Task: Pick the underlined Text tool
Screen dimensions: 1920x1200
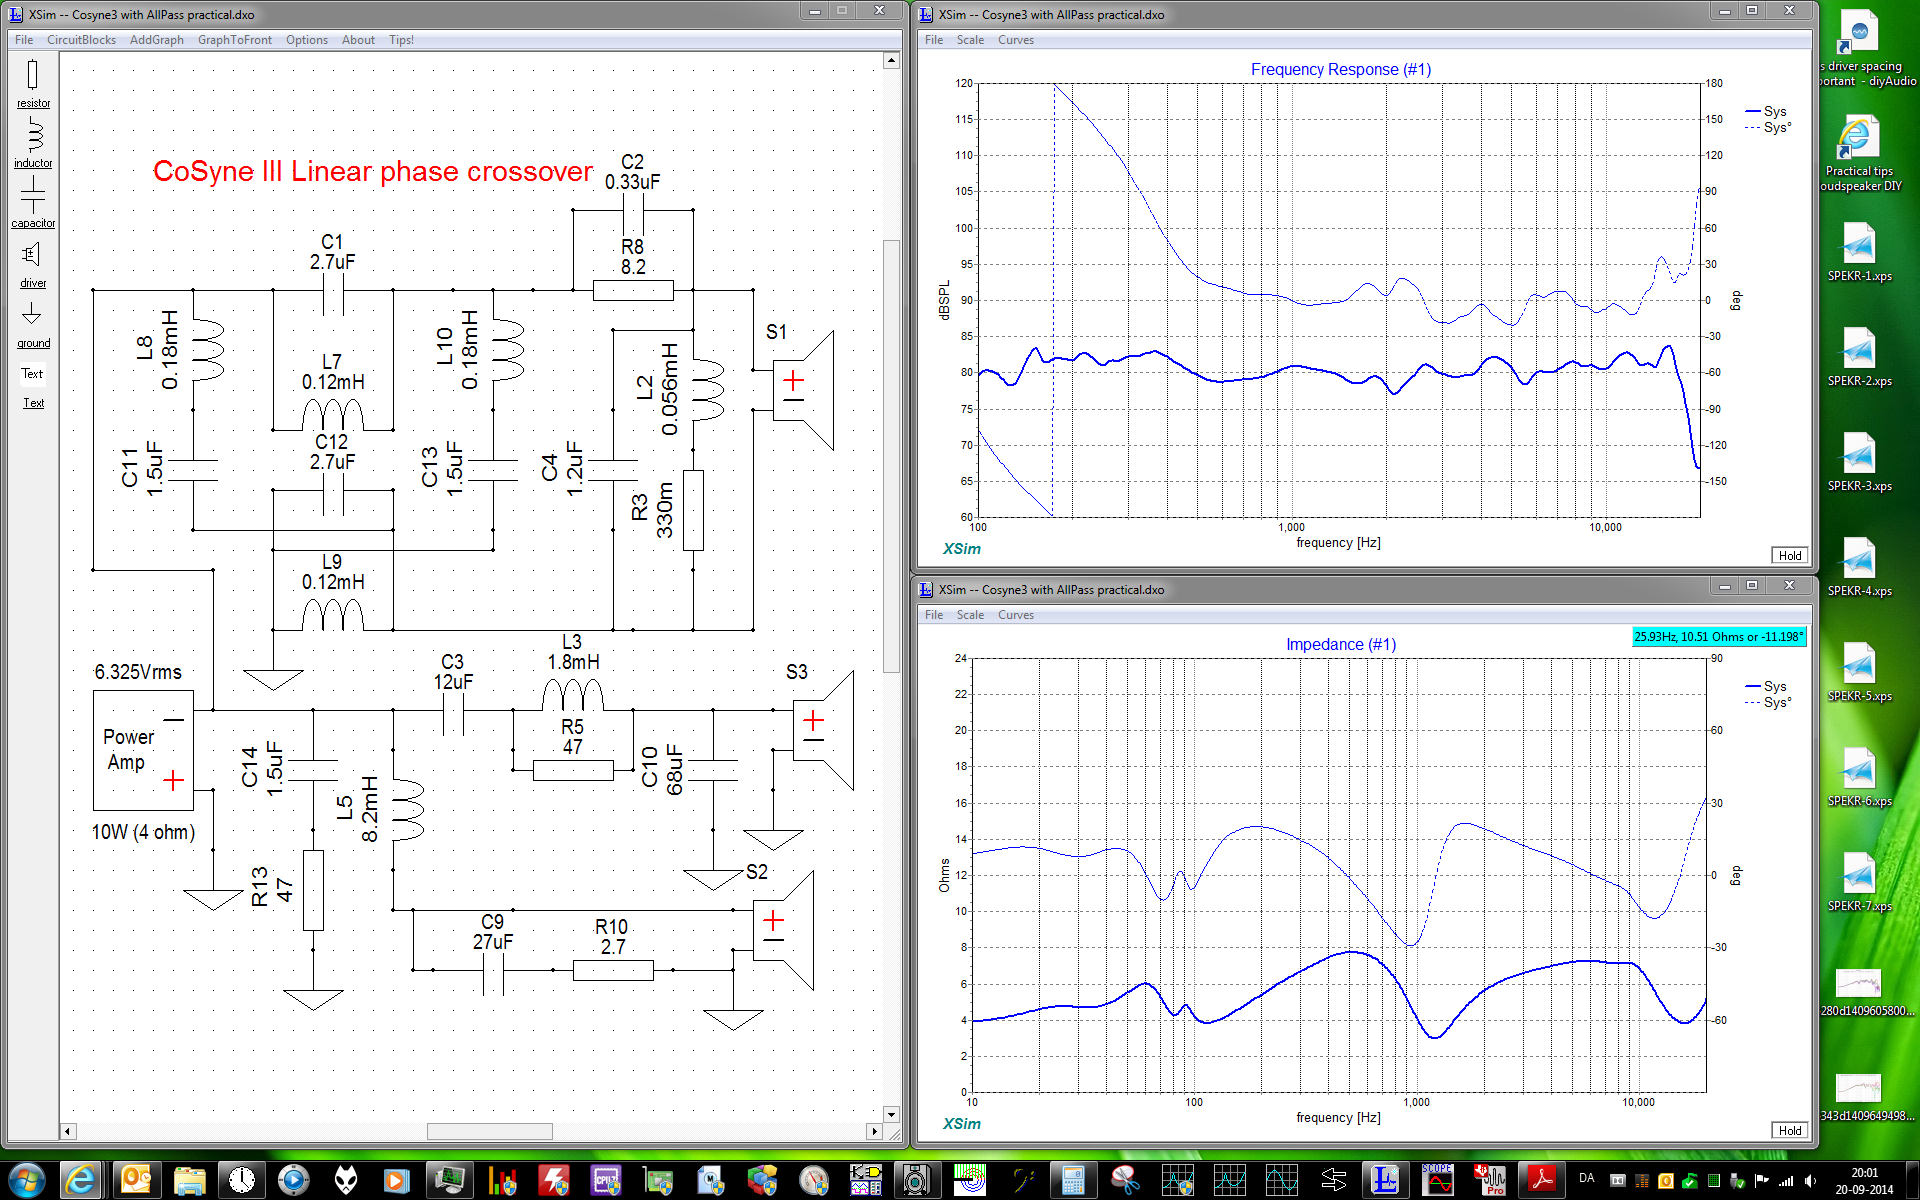Action: [34, 403]
